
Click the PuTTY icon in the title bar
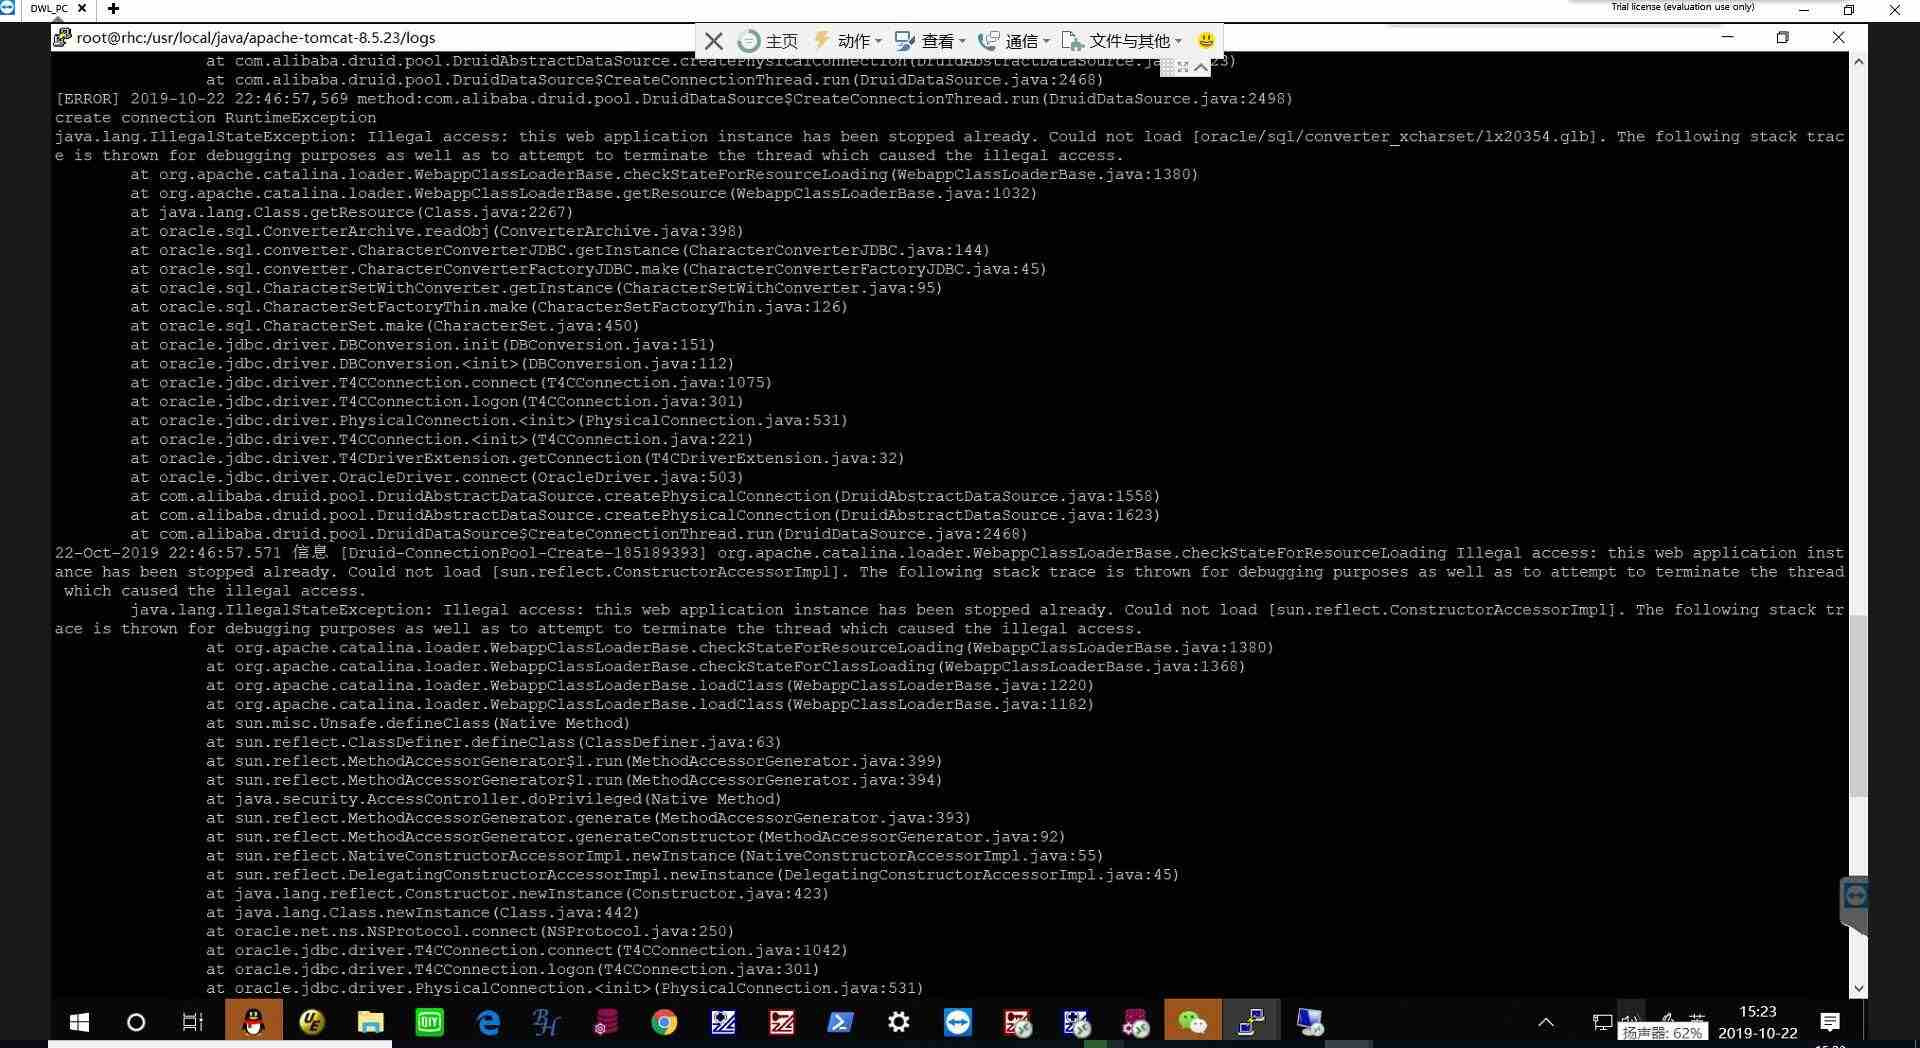pyautogui.click(x=62, y=37)
